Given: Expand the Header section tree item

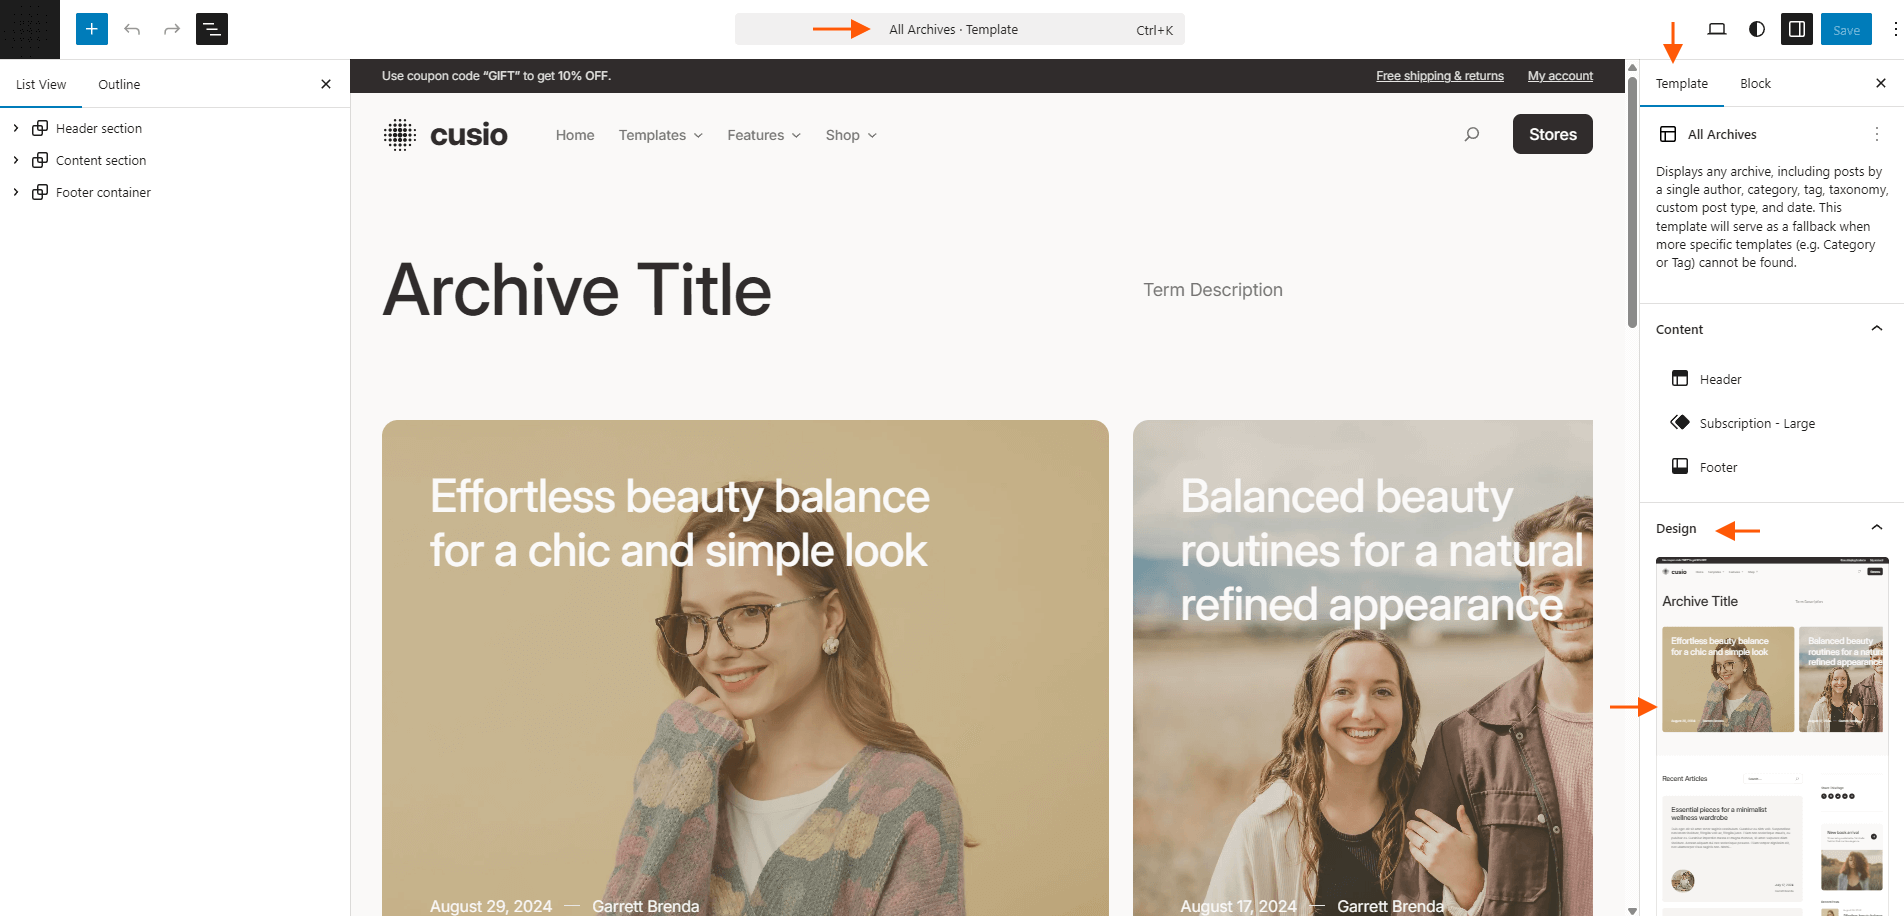Looking at the screenshot, I should (x=16, y=128).
